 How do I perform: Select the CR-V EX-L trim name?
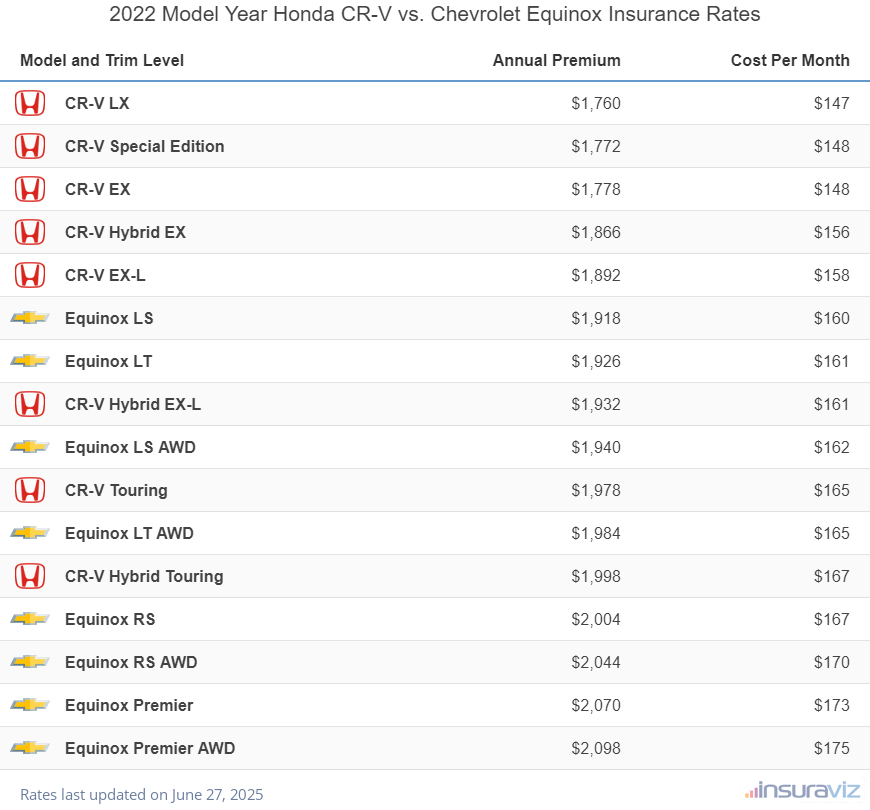(105, 275)
